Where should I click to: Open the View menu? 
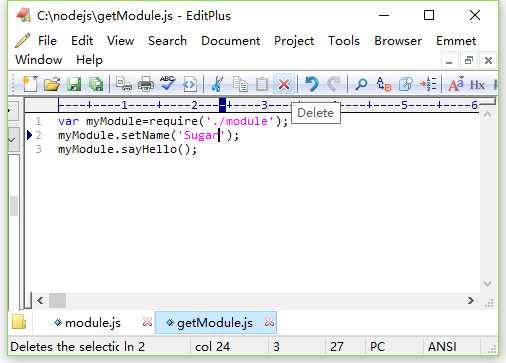[121, 41]
